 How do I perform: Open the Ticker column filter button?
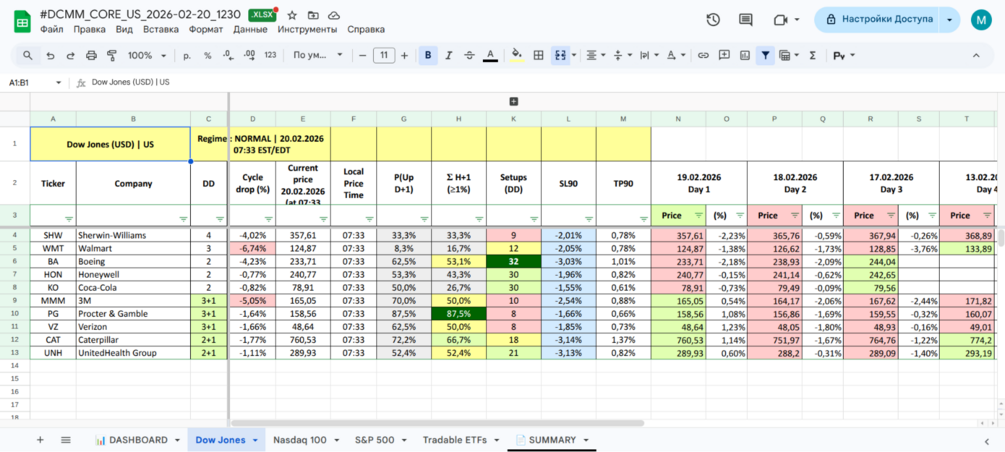69,218
